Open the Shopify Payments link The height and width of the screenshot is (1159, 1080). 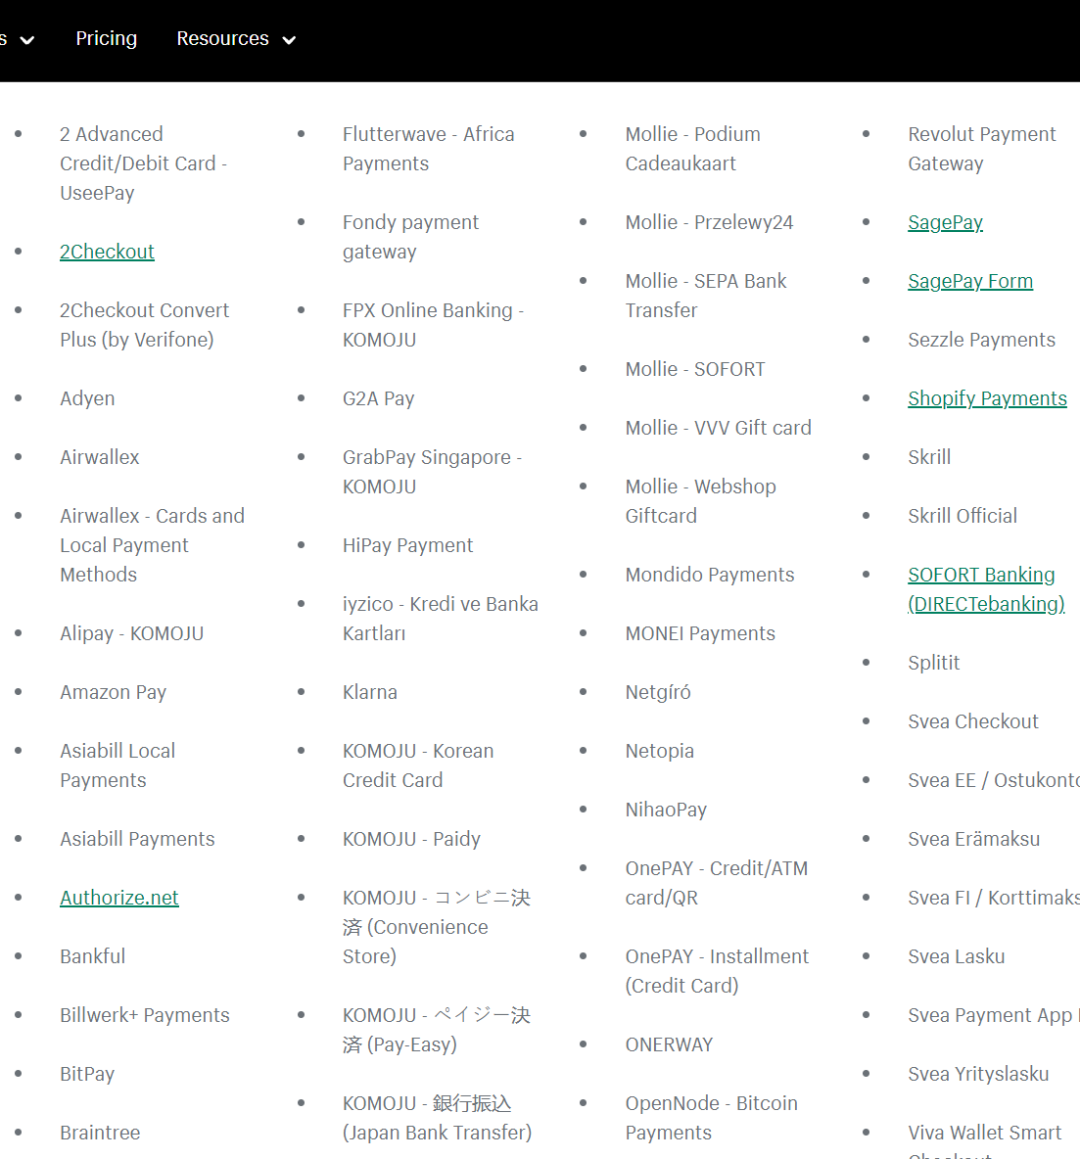987,399
